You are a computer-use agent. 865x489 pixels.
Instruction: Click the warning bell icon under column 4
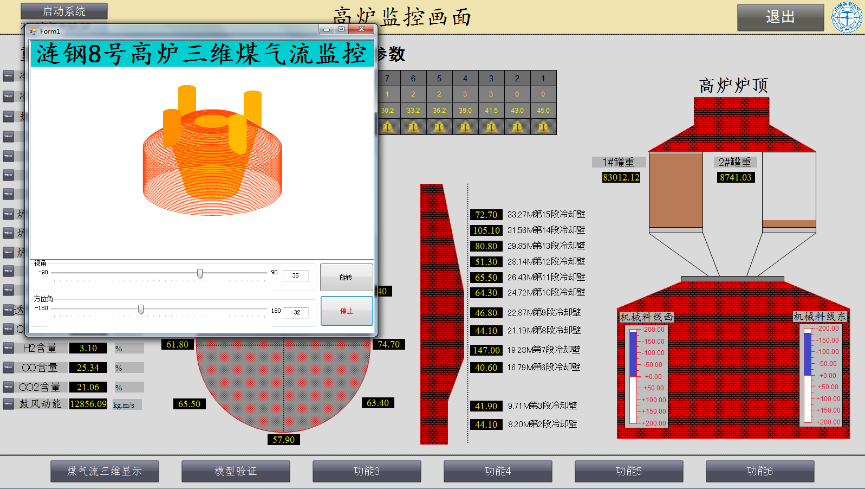pos(465,127)
